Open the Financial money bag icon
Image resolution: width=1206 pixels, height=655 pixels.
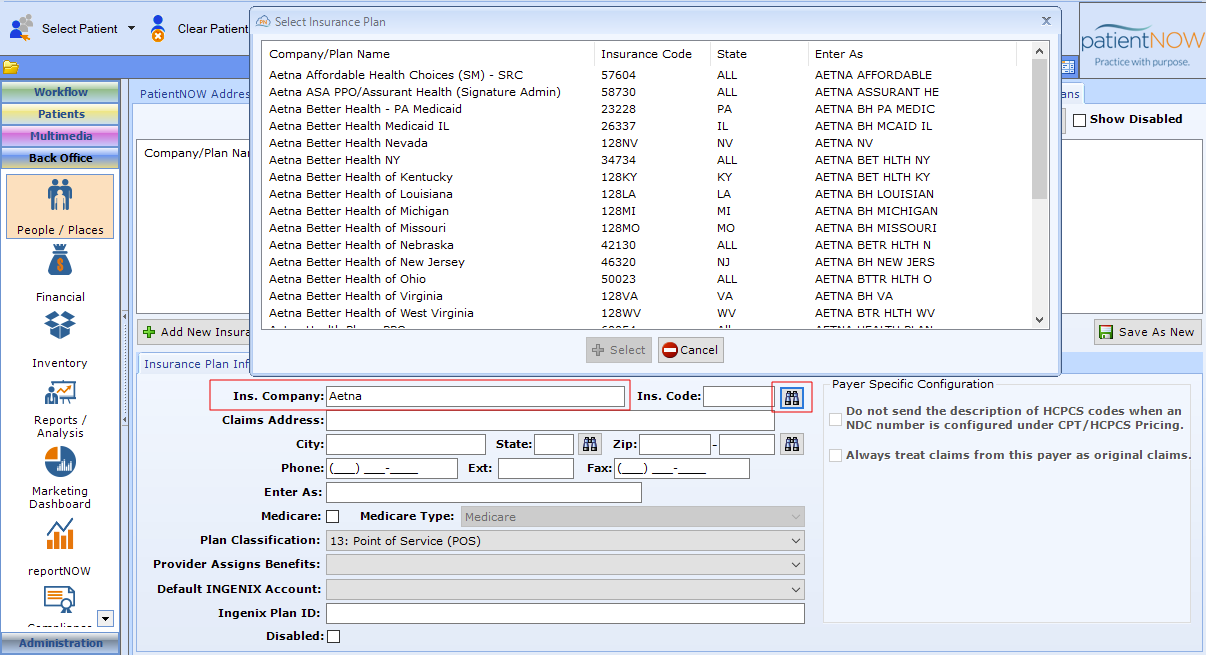(x=60, y=264)
